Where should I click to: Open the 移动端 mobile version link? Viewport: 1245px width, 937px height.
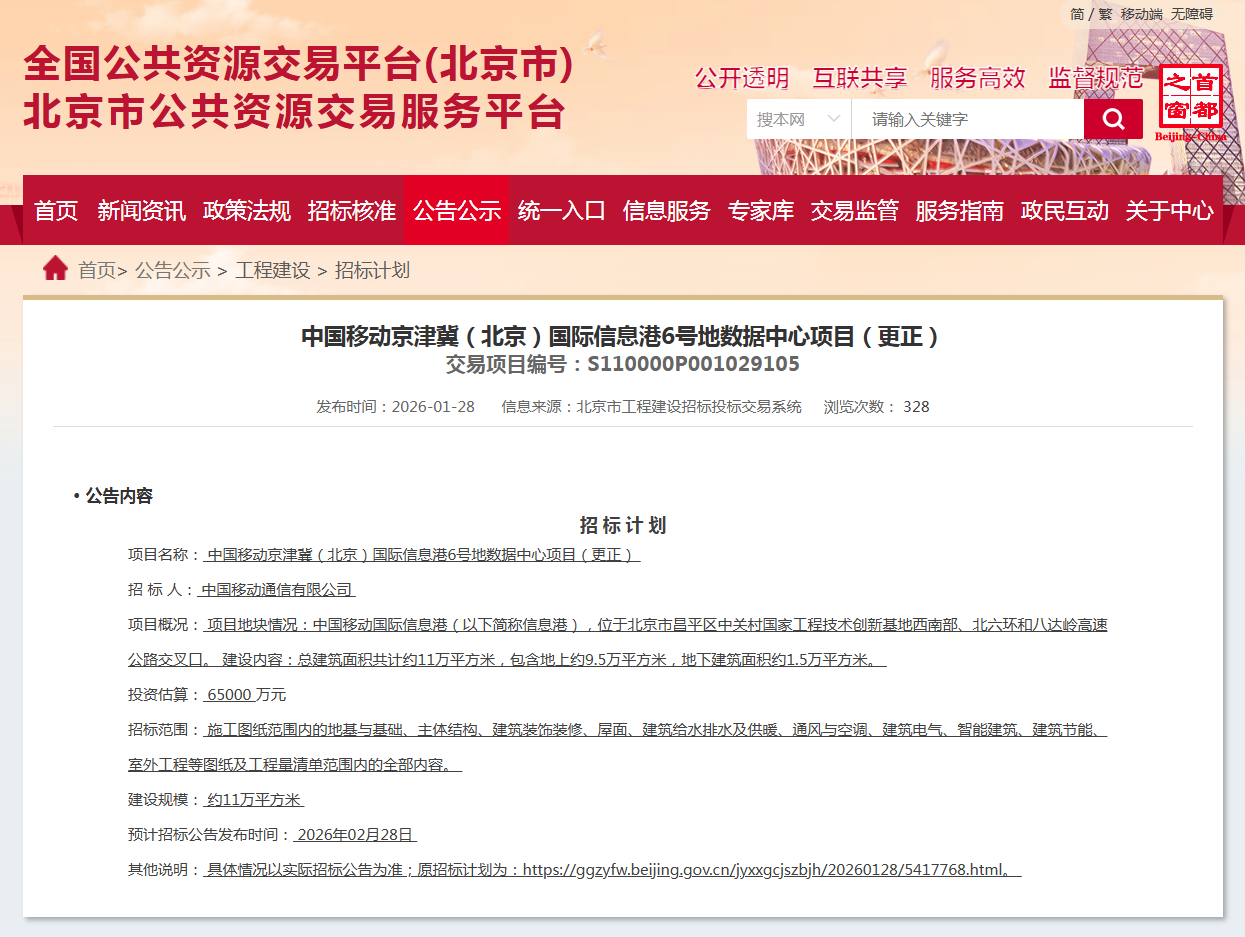point(1141,14)
